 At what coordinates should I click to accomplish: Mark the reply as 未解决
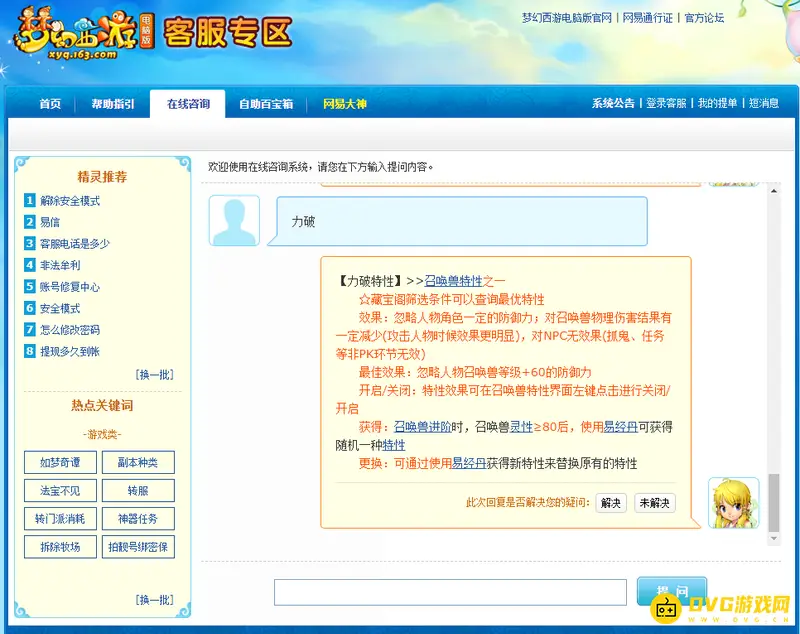pyautogui.click(x=655, y=503)
